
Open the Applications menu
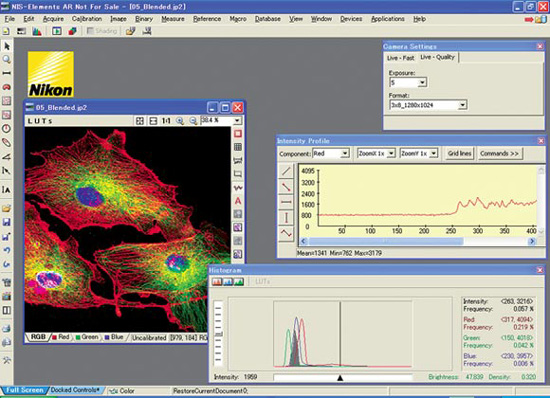coord(388,19)
